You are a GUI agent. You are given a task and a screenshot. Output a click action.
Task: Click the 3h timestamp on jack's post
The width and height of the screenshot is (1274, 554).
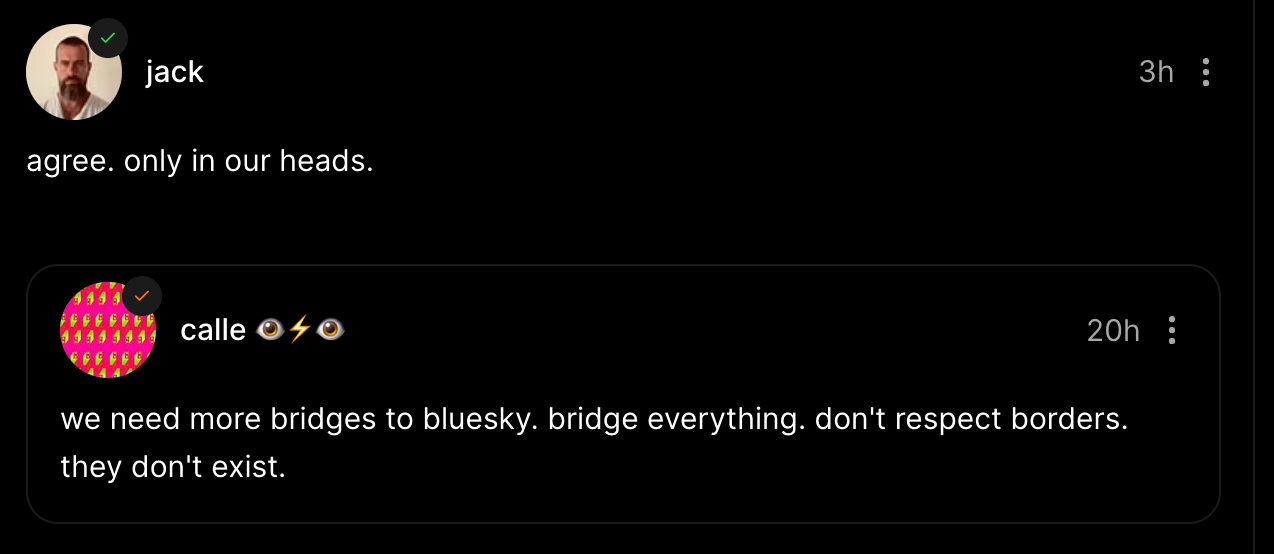tap(1156, 72)
